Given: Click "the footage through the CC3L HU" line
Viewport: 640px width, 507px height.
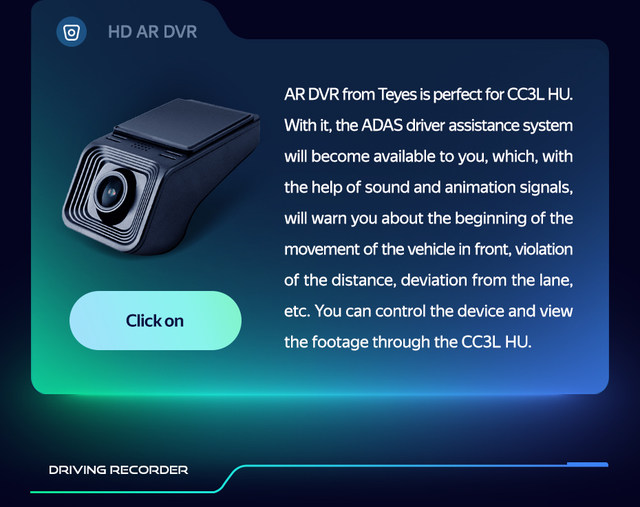Looking at the screenshot, I should tap(408, 342).
